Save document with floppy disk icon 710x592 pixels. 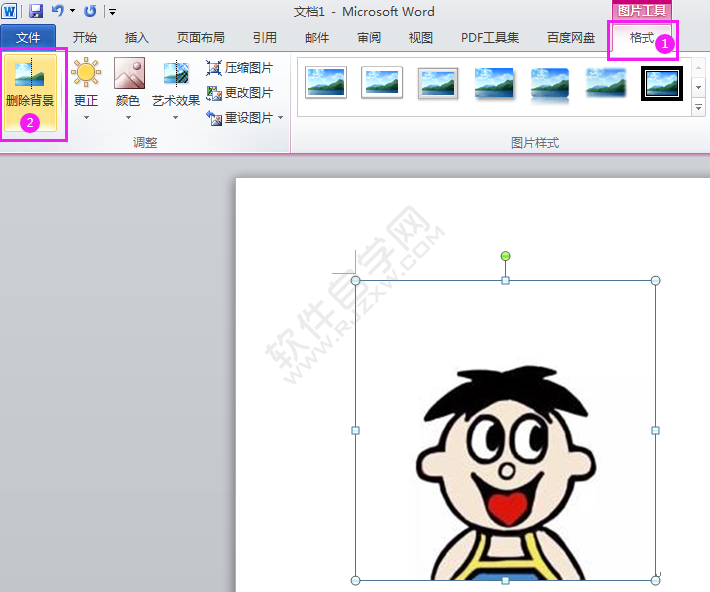(36, 11)
